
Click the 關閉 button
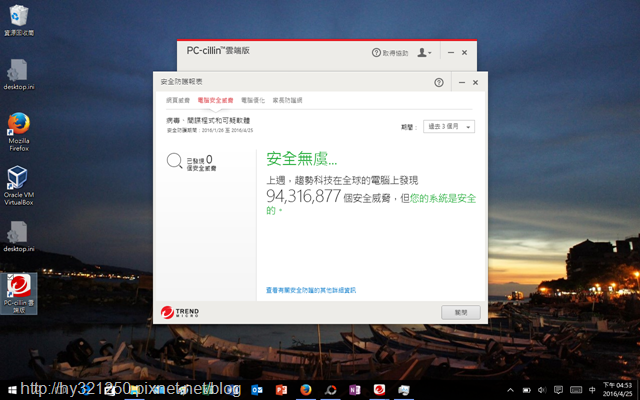pos(461,313)
